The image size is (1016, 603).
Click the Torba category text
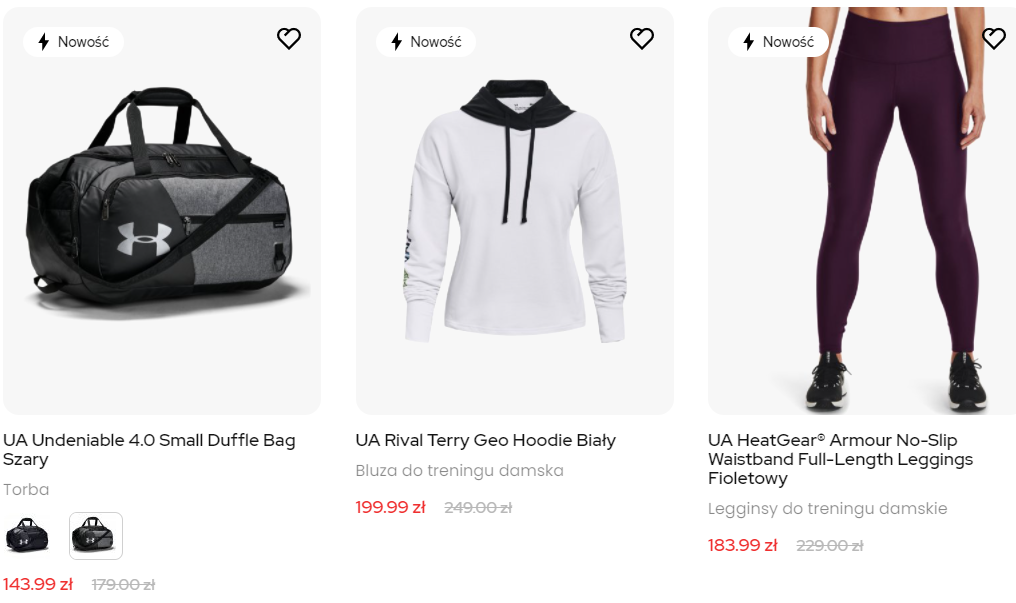26,490
